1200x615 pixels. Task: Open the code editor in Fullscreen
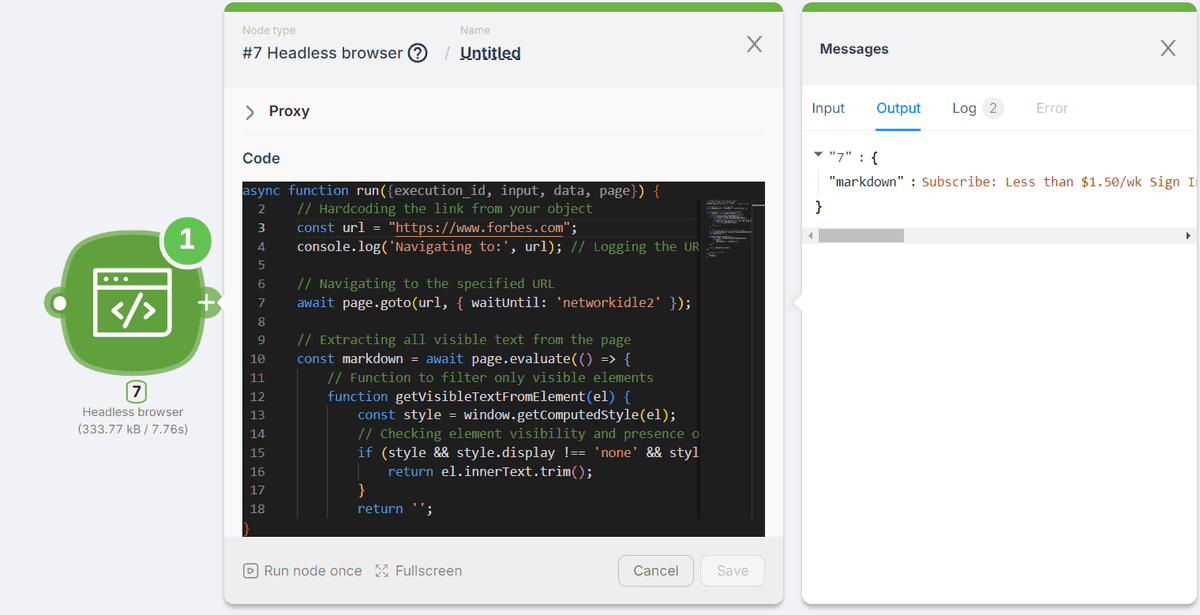pyautogui.click(x=419, y=570)
